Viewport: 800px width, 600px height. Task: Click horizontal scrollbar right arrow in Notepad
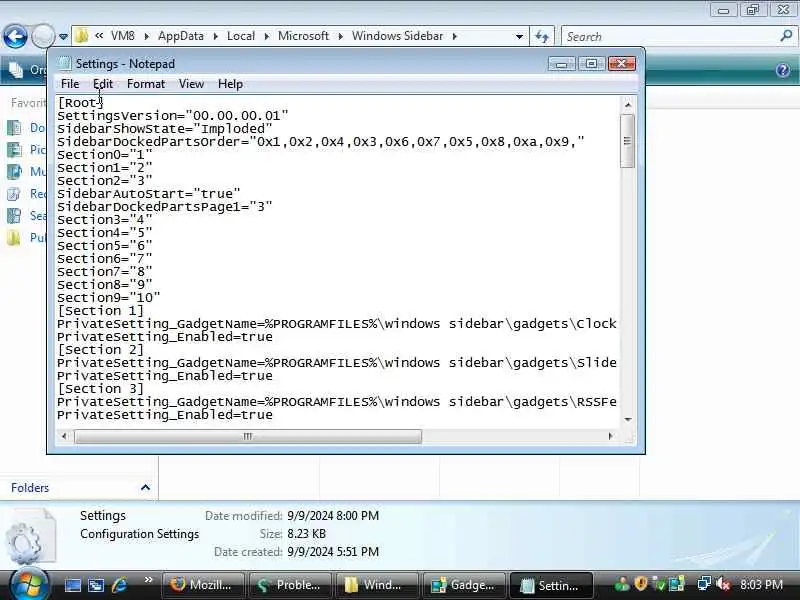[x=610, y=436]
